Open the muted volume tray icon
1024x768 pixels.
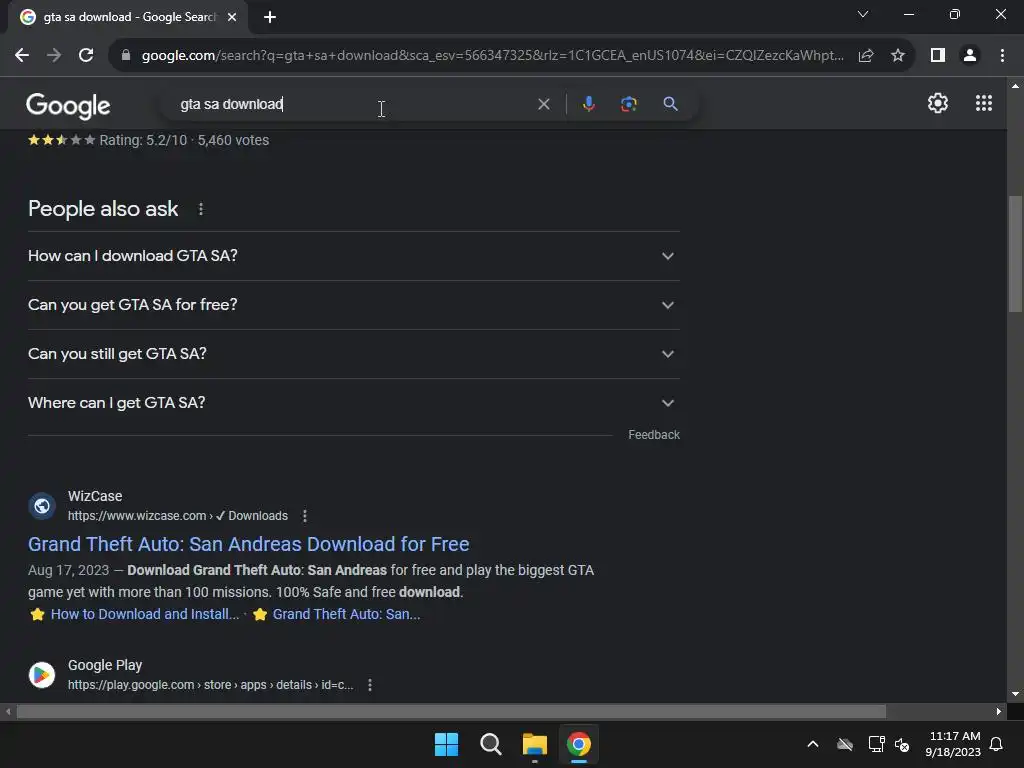pos(903,744)
